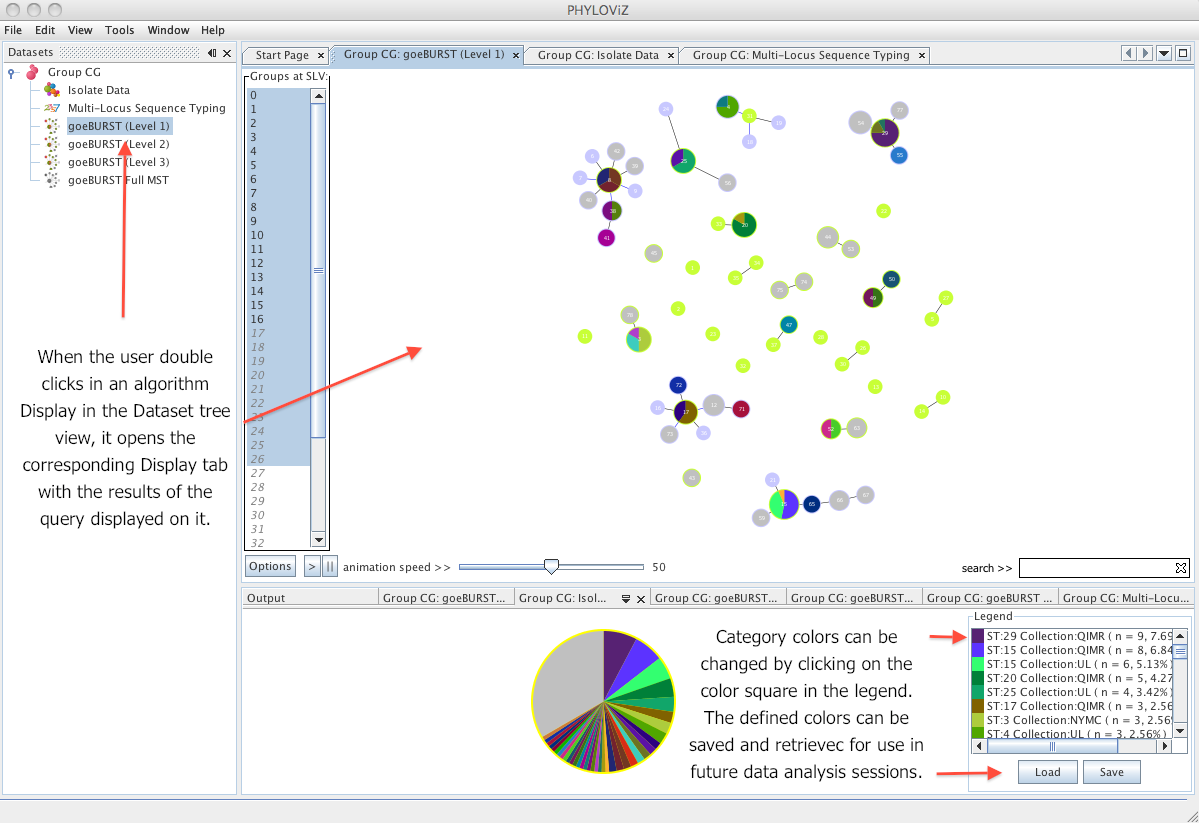Pause the graph animation
The image size is (1199, 823).
[330, 567]
